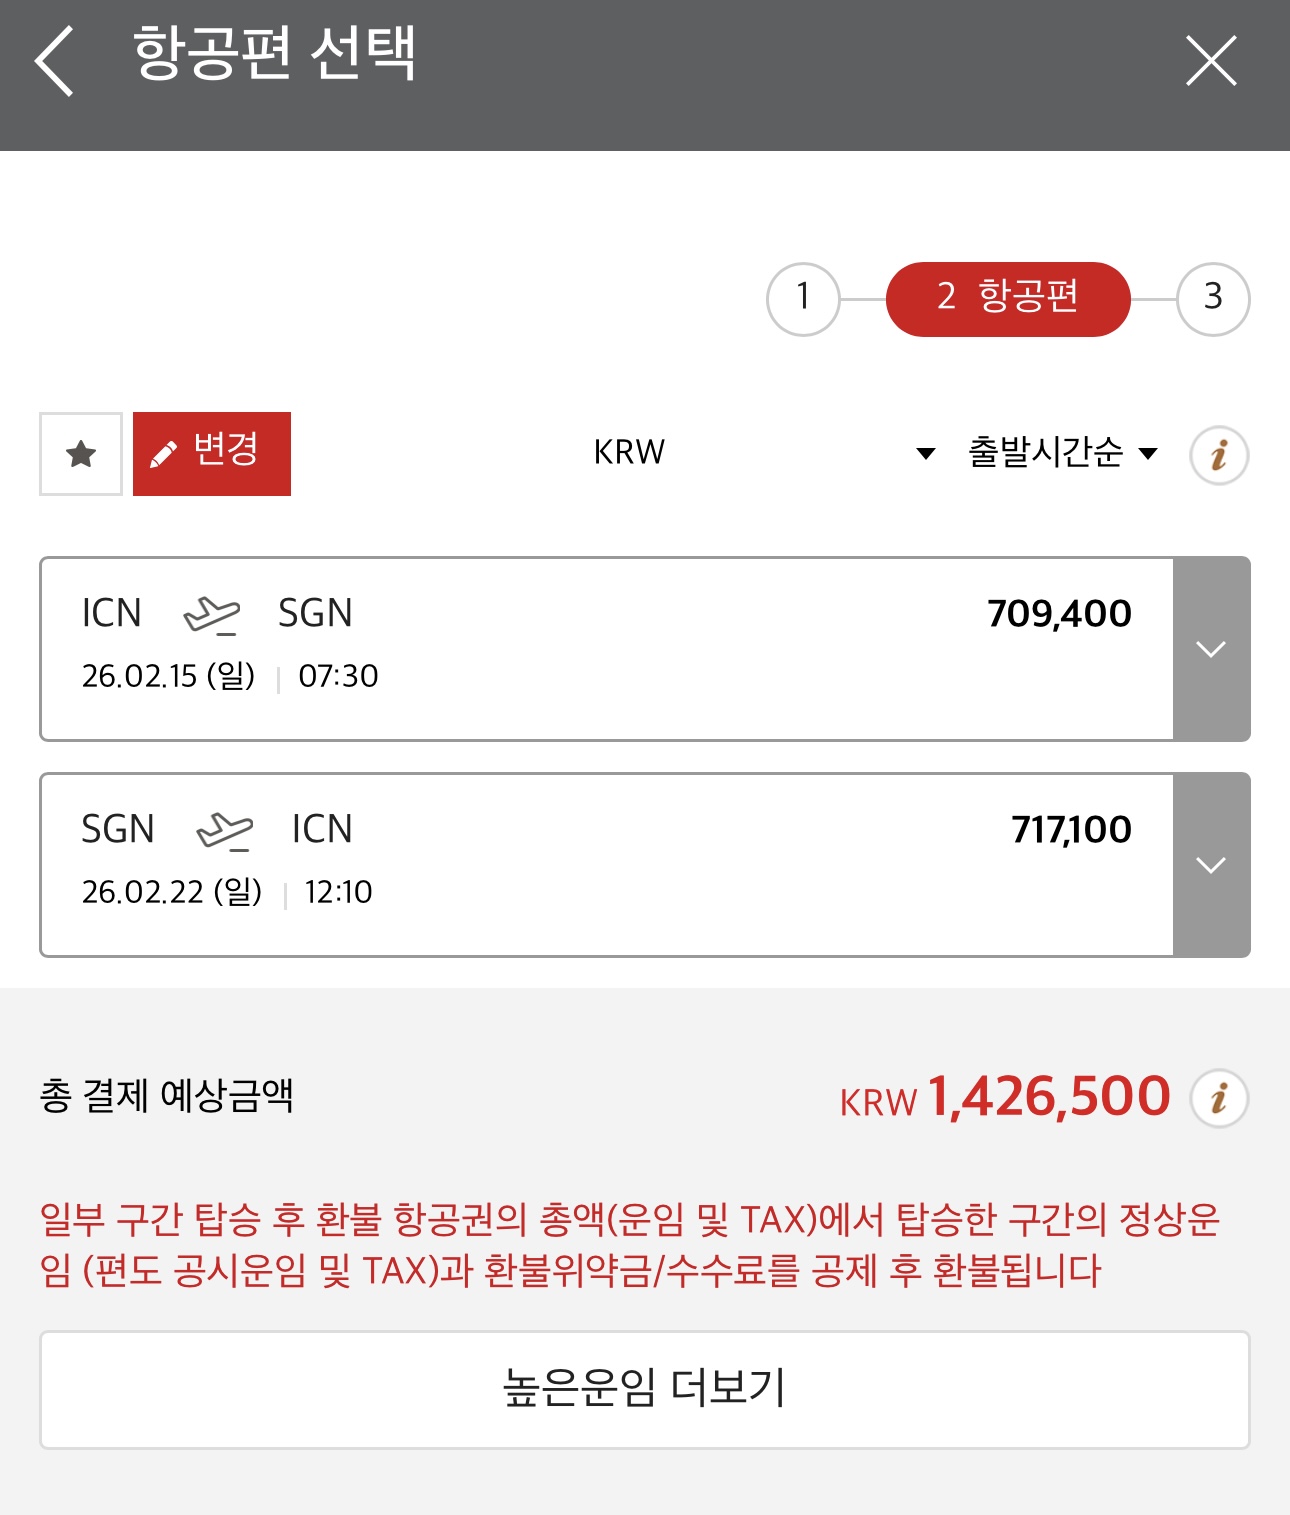Tap the 높은운임 더보기 button
This screenshot has width=1290, height=1515.
click(645, 1389)
